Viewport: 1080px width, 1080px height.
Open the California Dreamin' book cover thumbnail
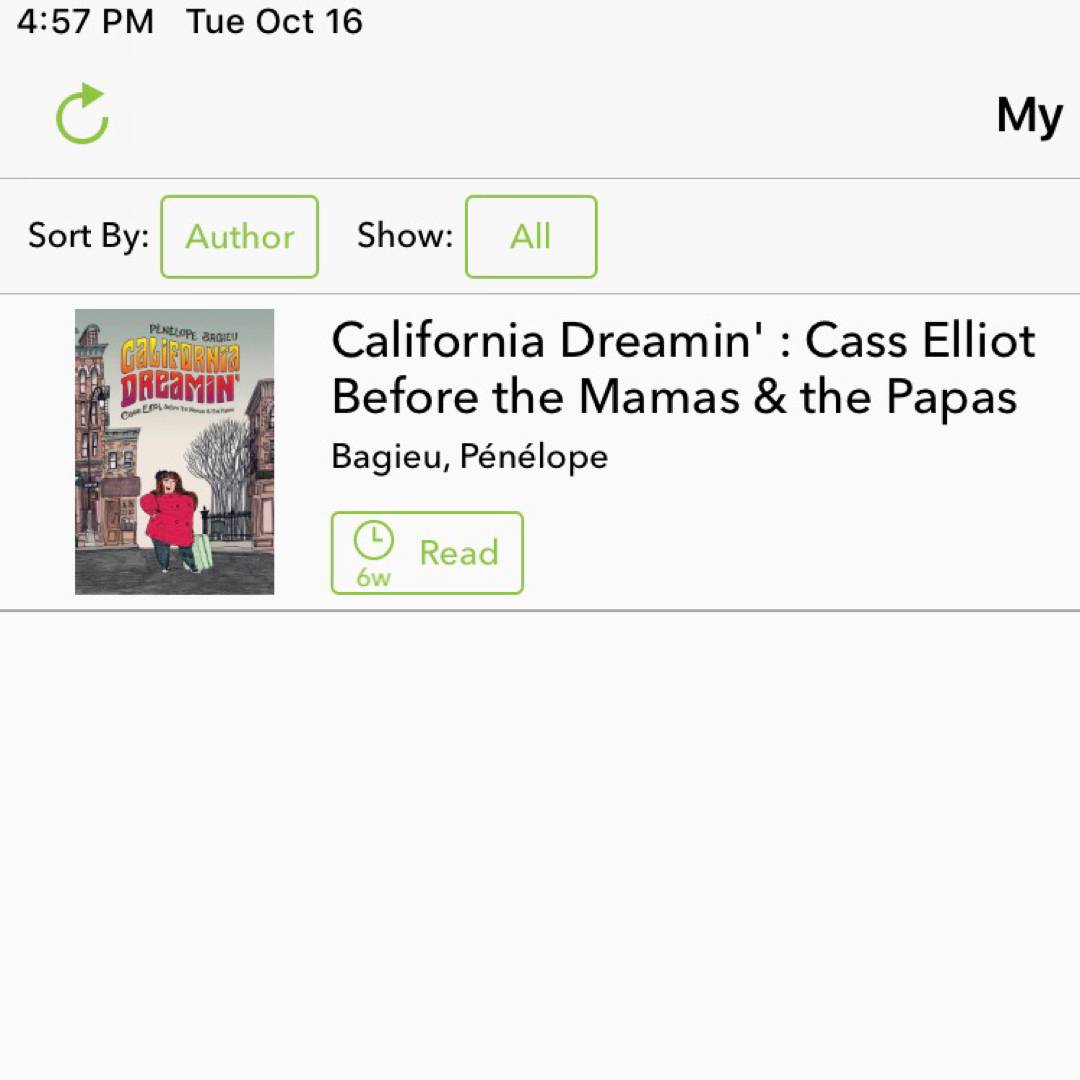pos(174,452)
